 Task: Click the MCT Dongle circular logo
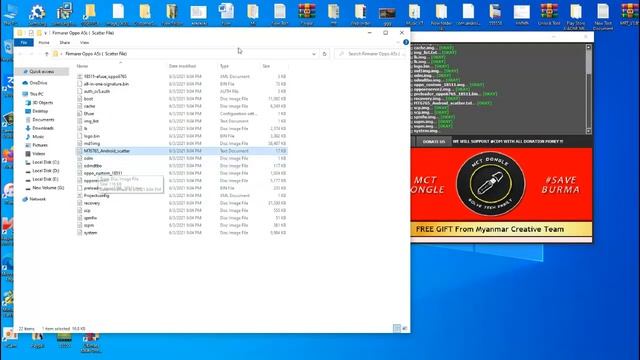(491, 184)
